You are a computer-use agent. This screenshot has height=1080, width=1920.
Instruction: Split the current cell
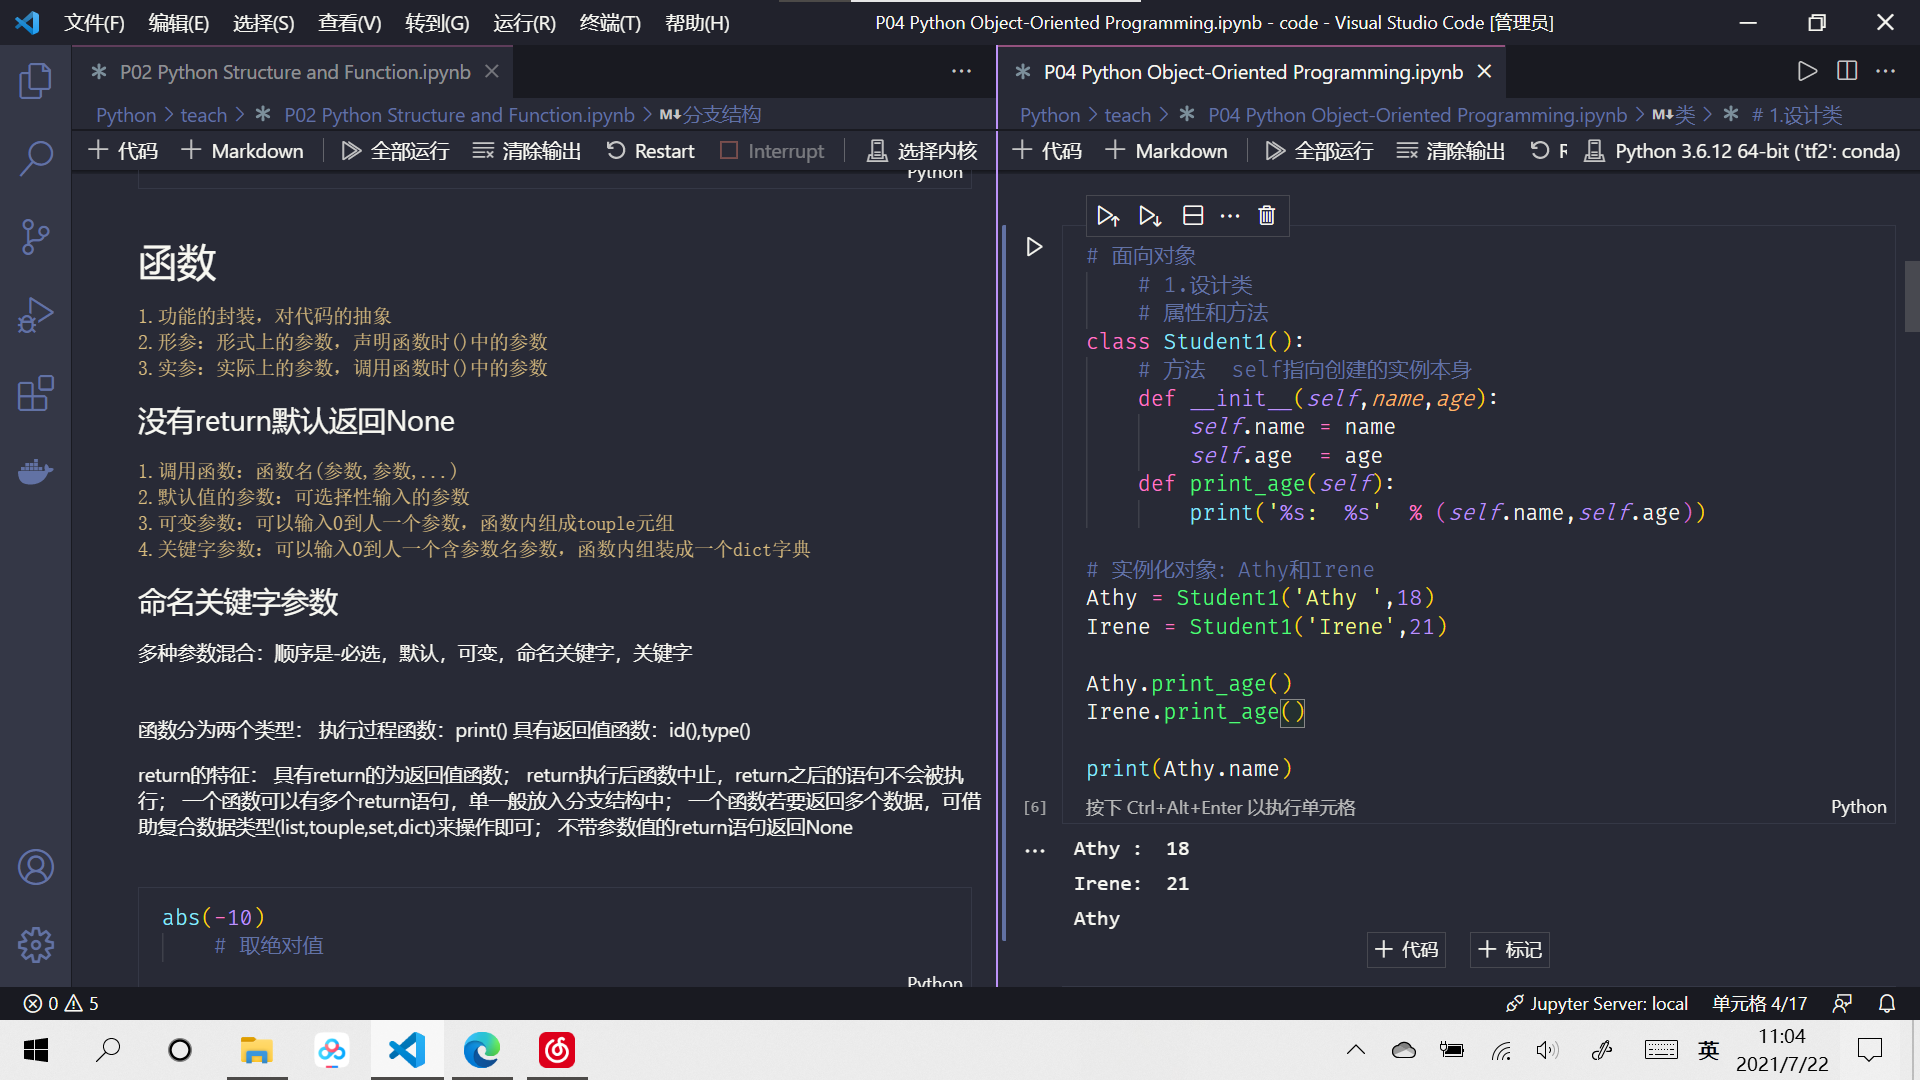point(1192,215)
